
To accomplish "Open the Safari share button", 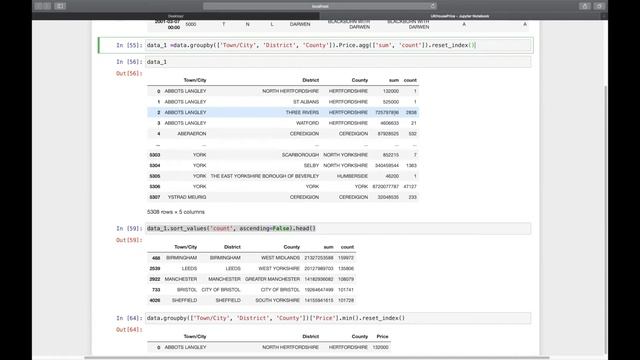I will click(x=584, y=6).
